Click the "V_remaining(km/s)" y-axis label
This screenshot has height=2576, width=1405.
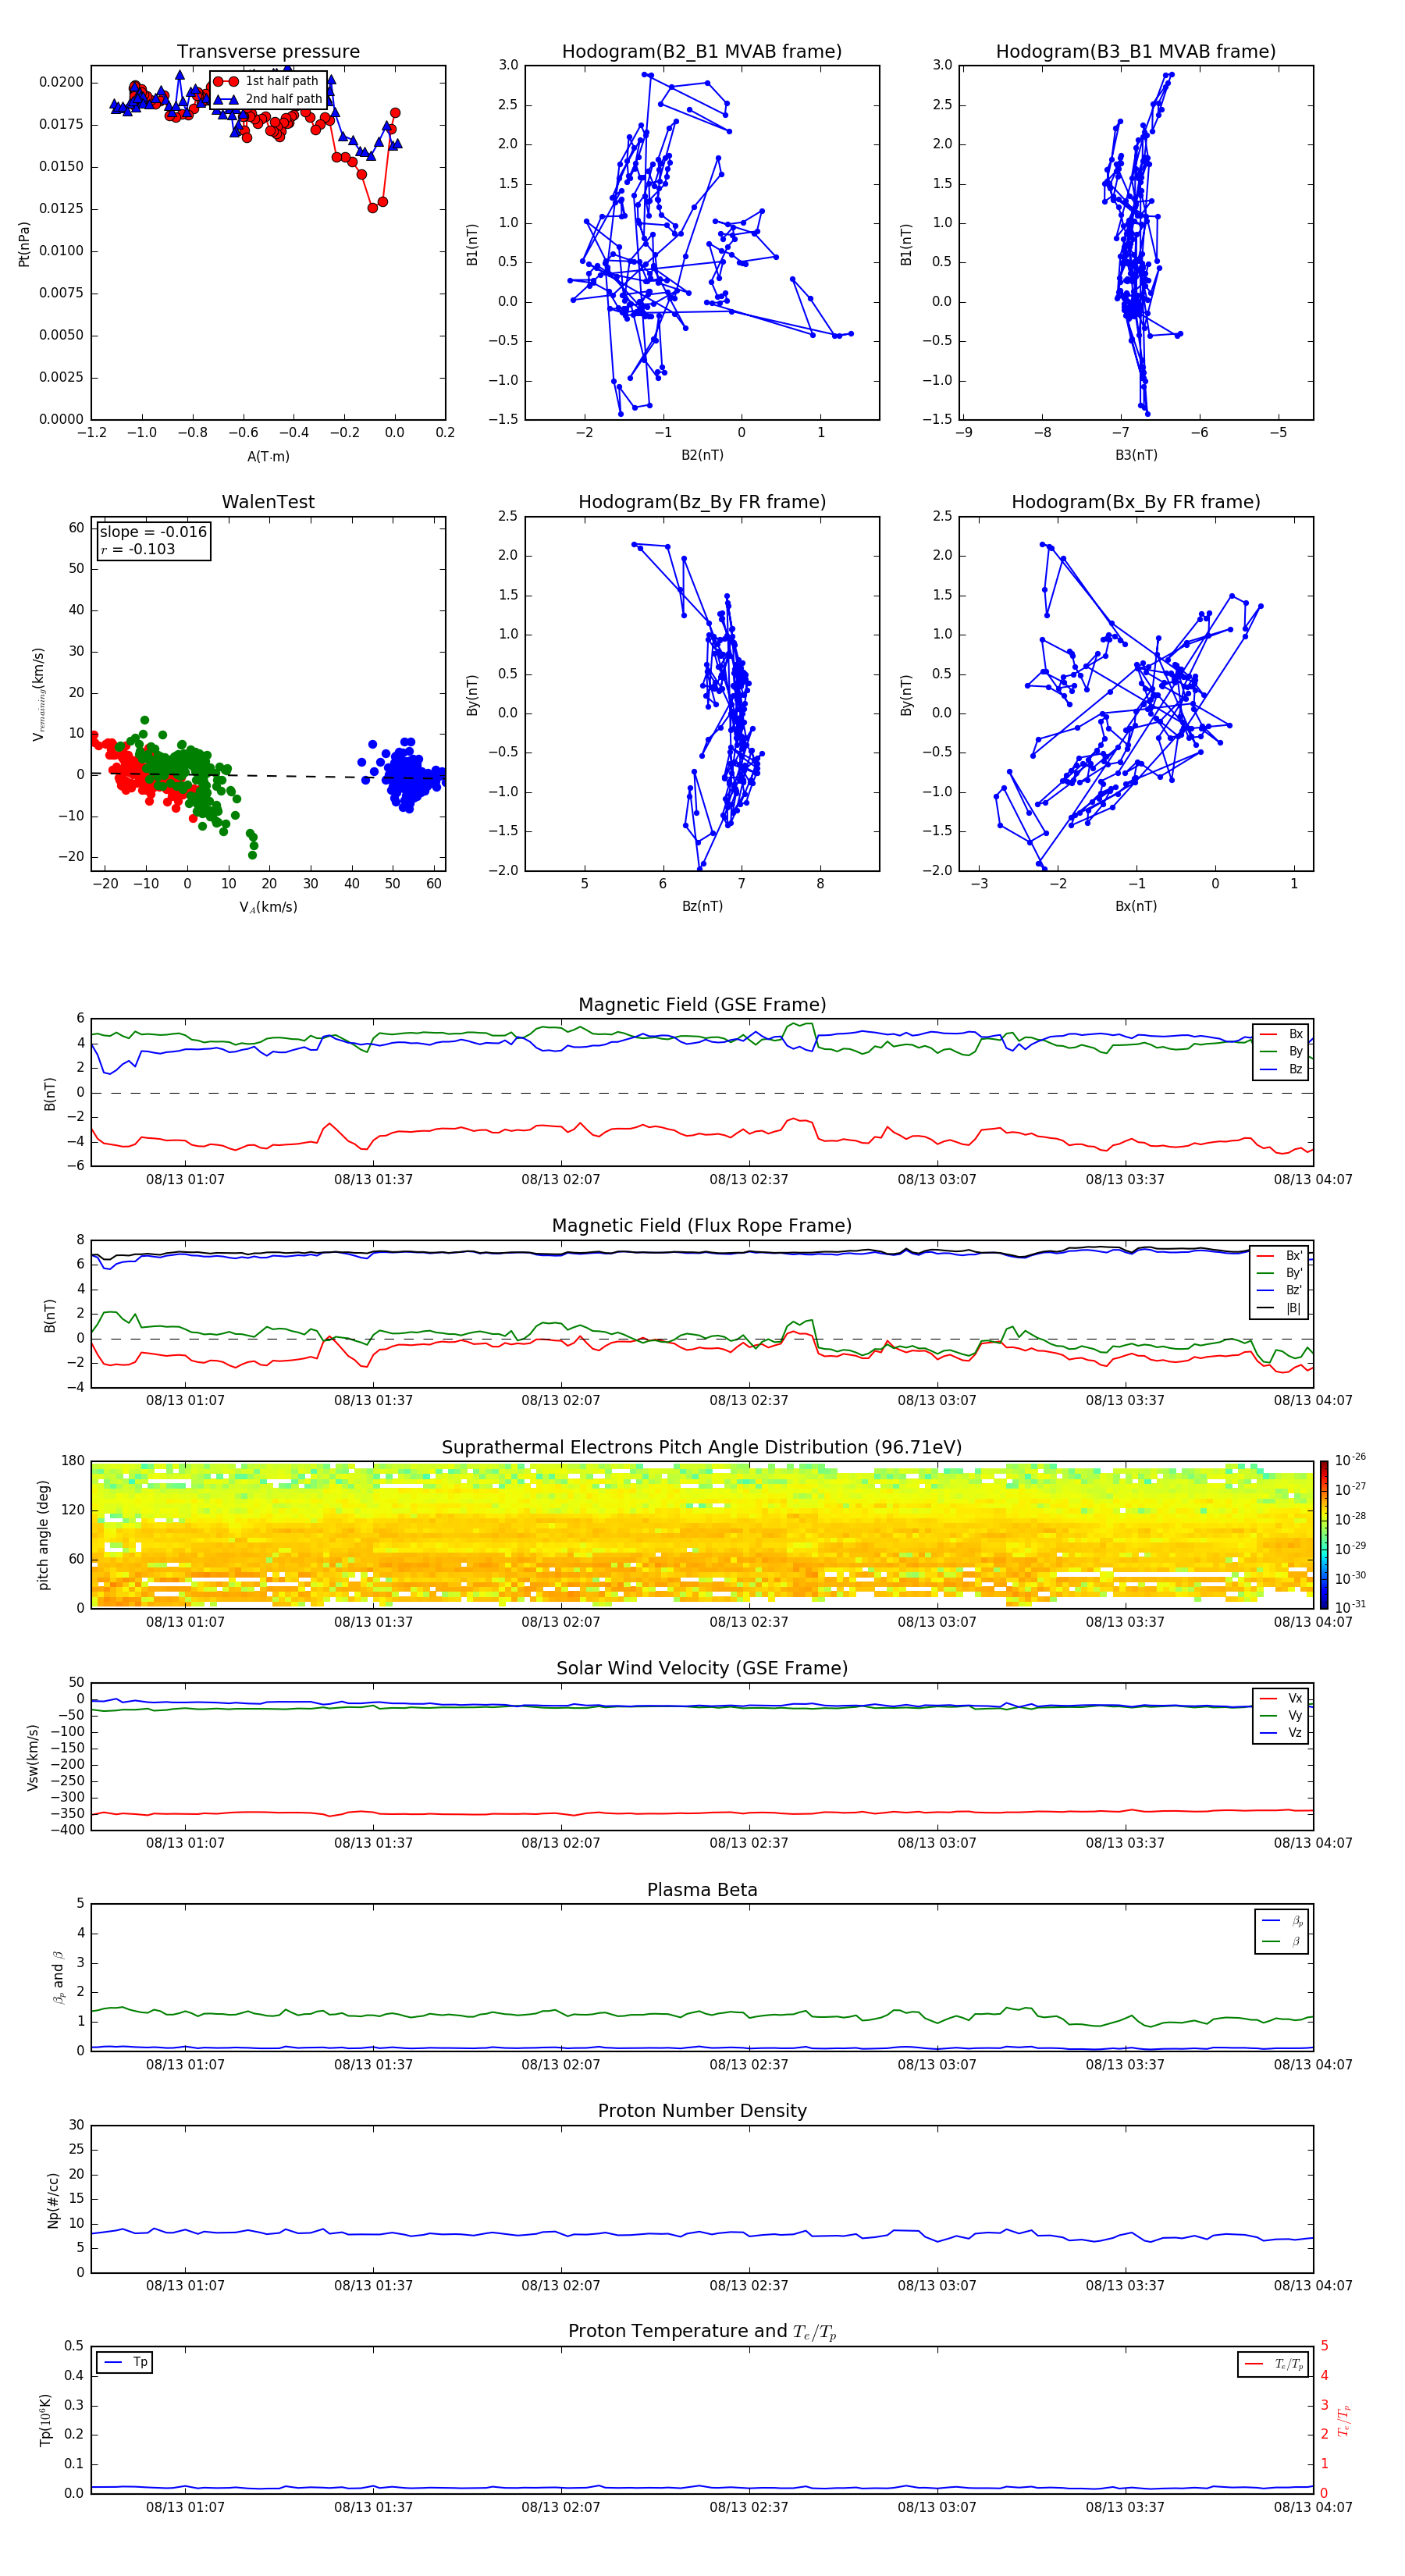[x=39, y=694]
